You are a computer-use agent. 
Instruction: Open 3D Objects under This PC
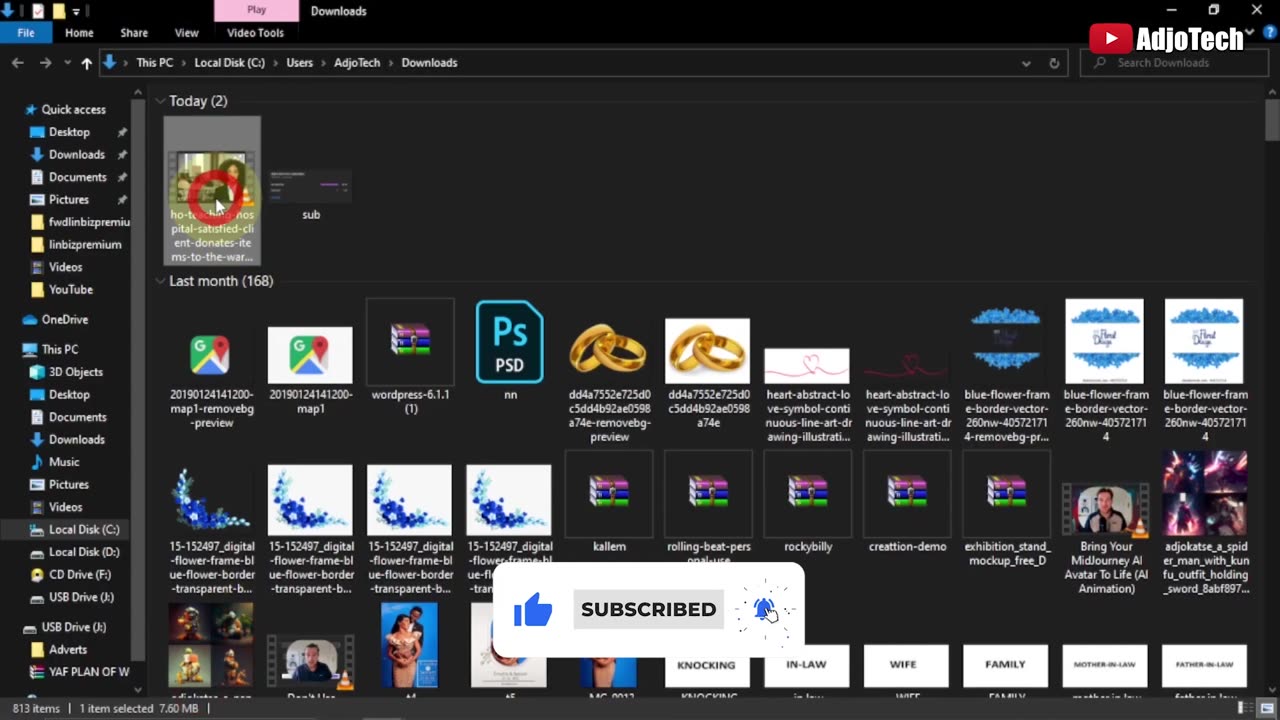[75, 372]
